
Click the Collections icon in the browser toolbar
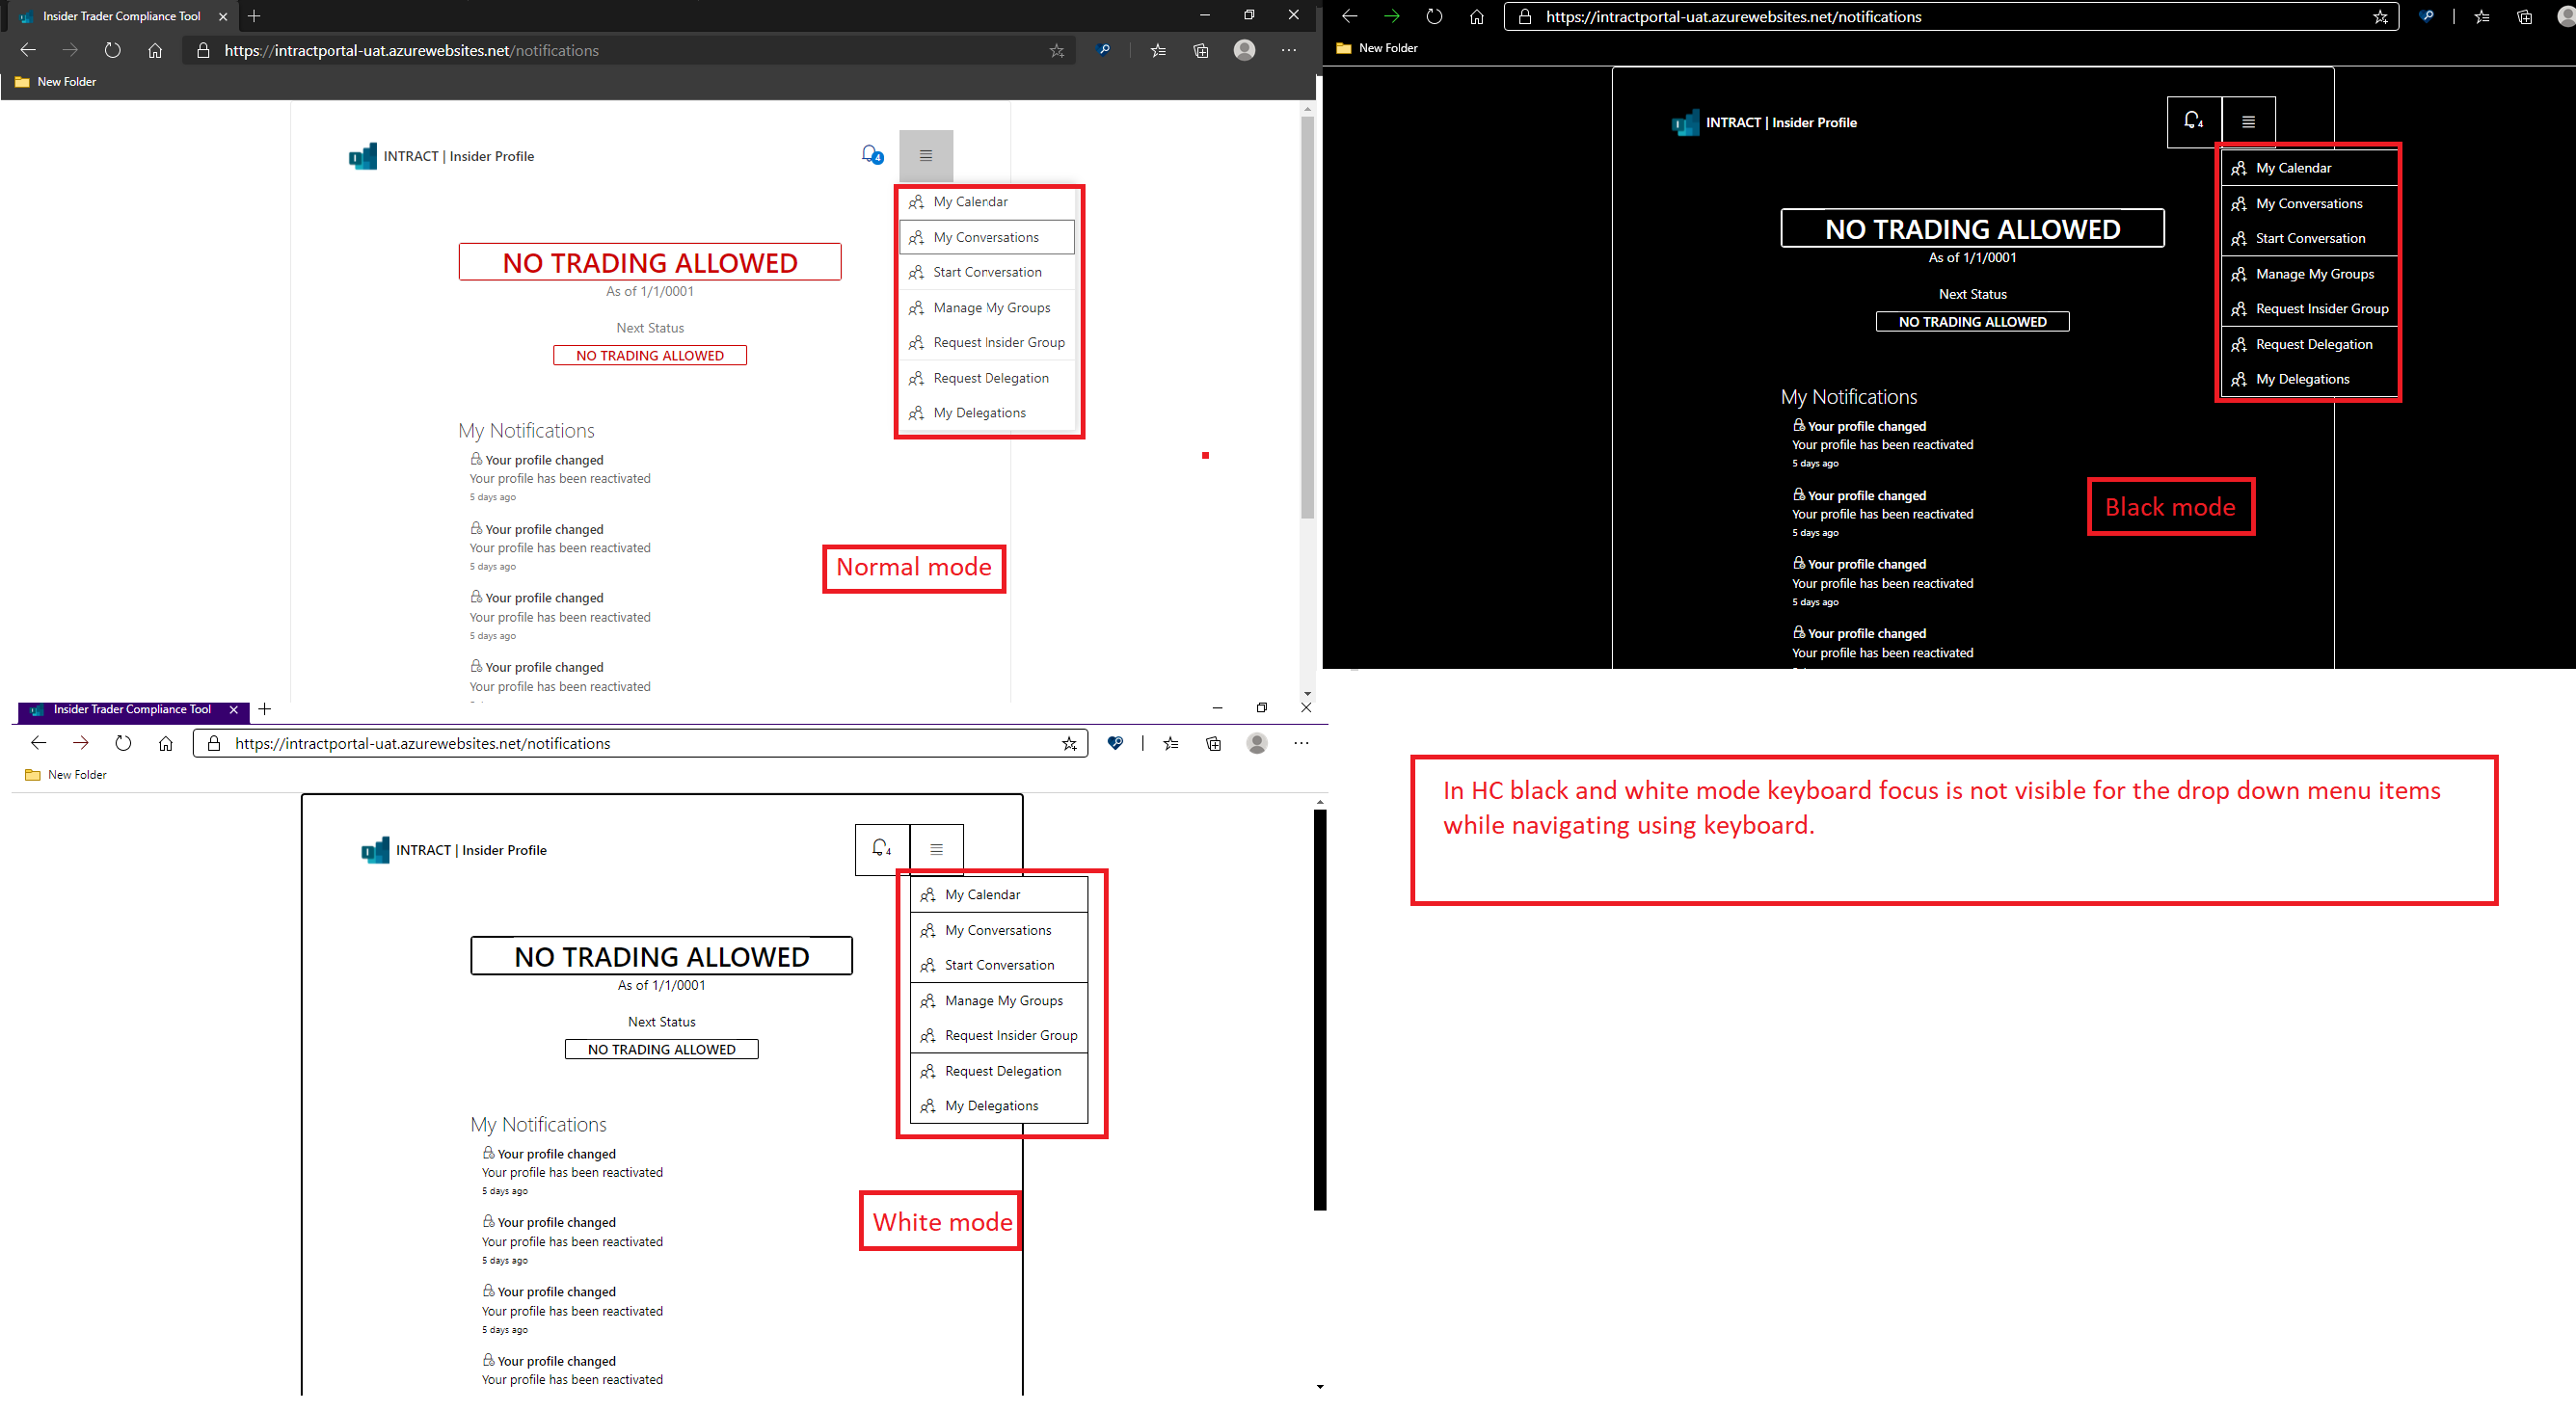1200,50
